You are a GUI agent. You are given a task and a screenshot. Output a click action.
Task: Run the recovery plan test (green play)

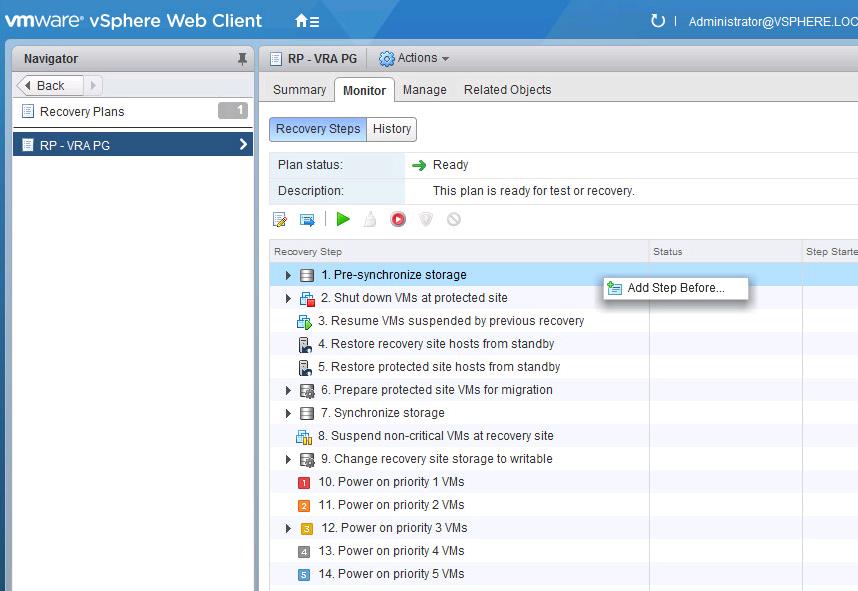tap(343, 219)
